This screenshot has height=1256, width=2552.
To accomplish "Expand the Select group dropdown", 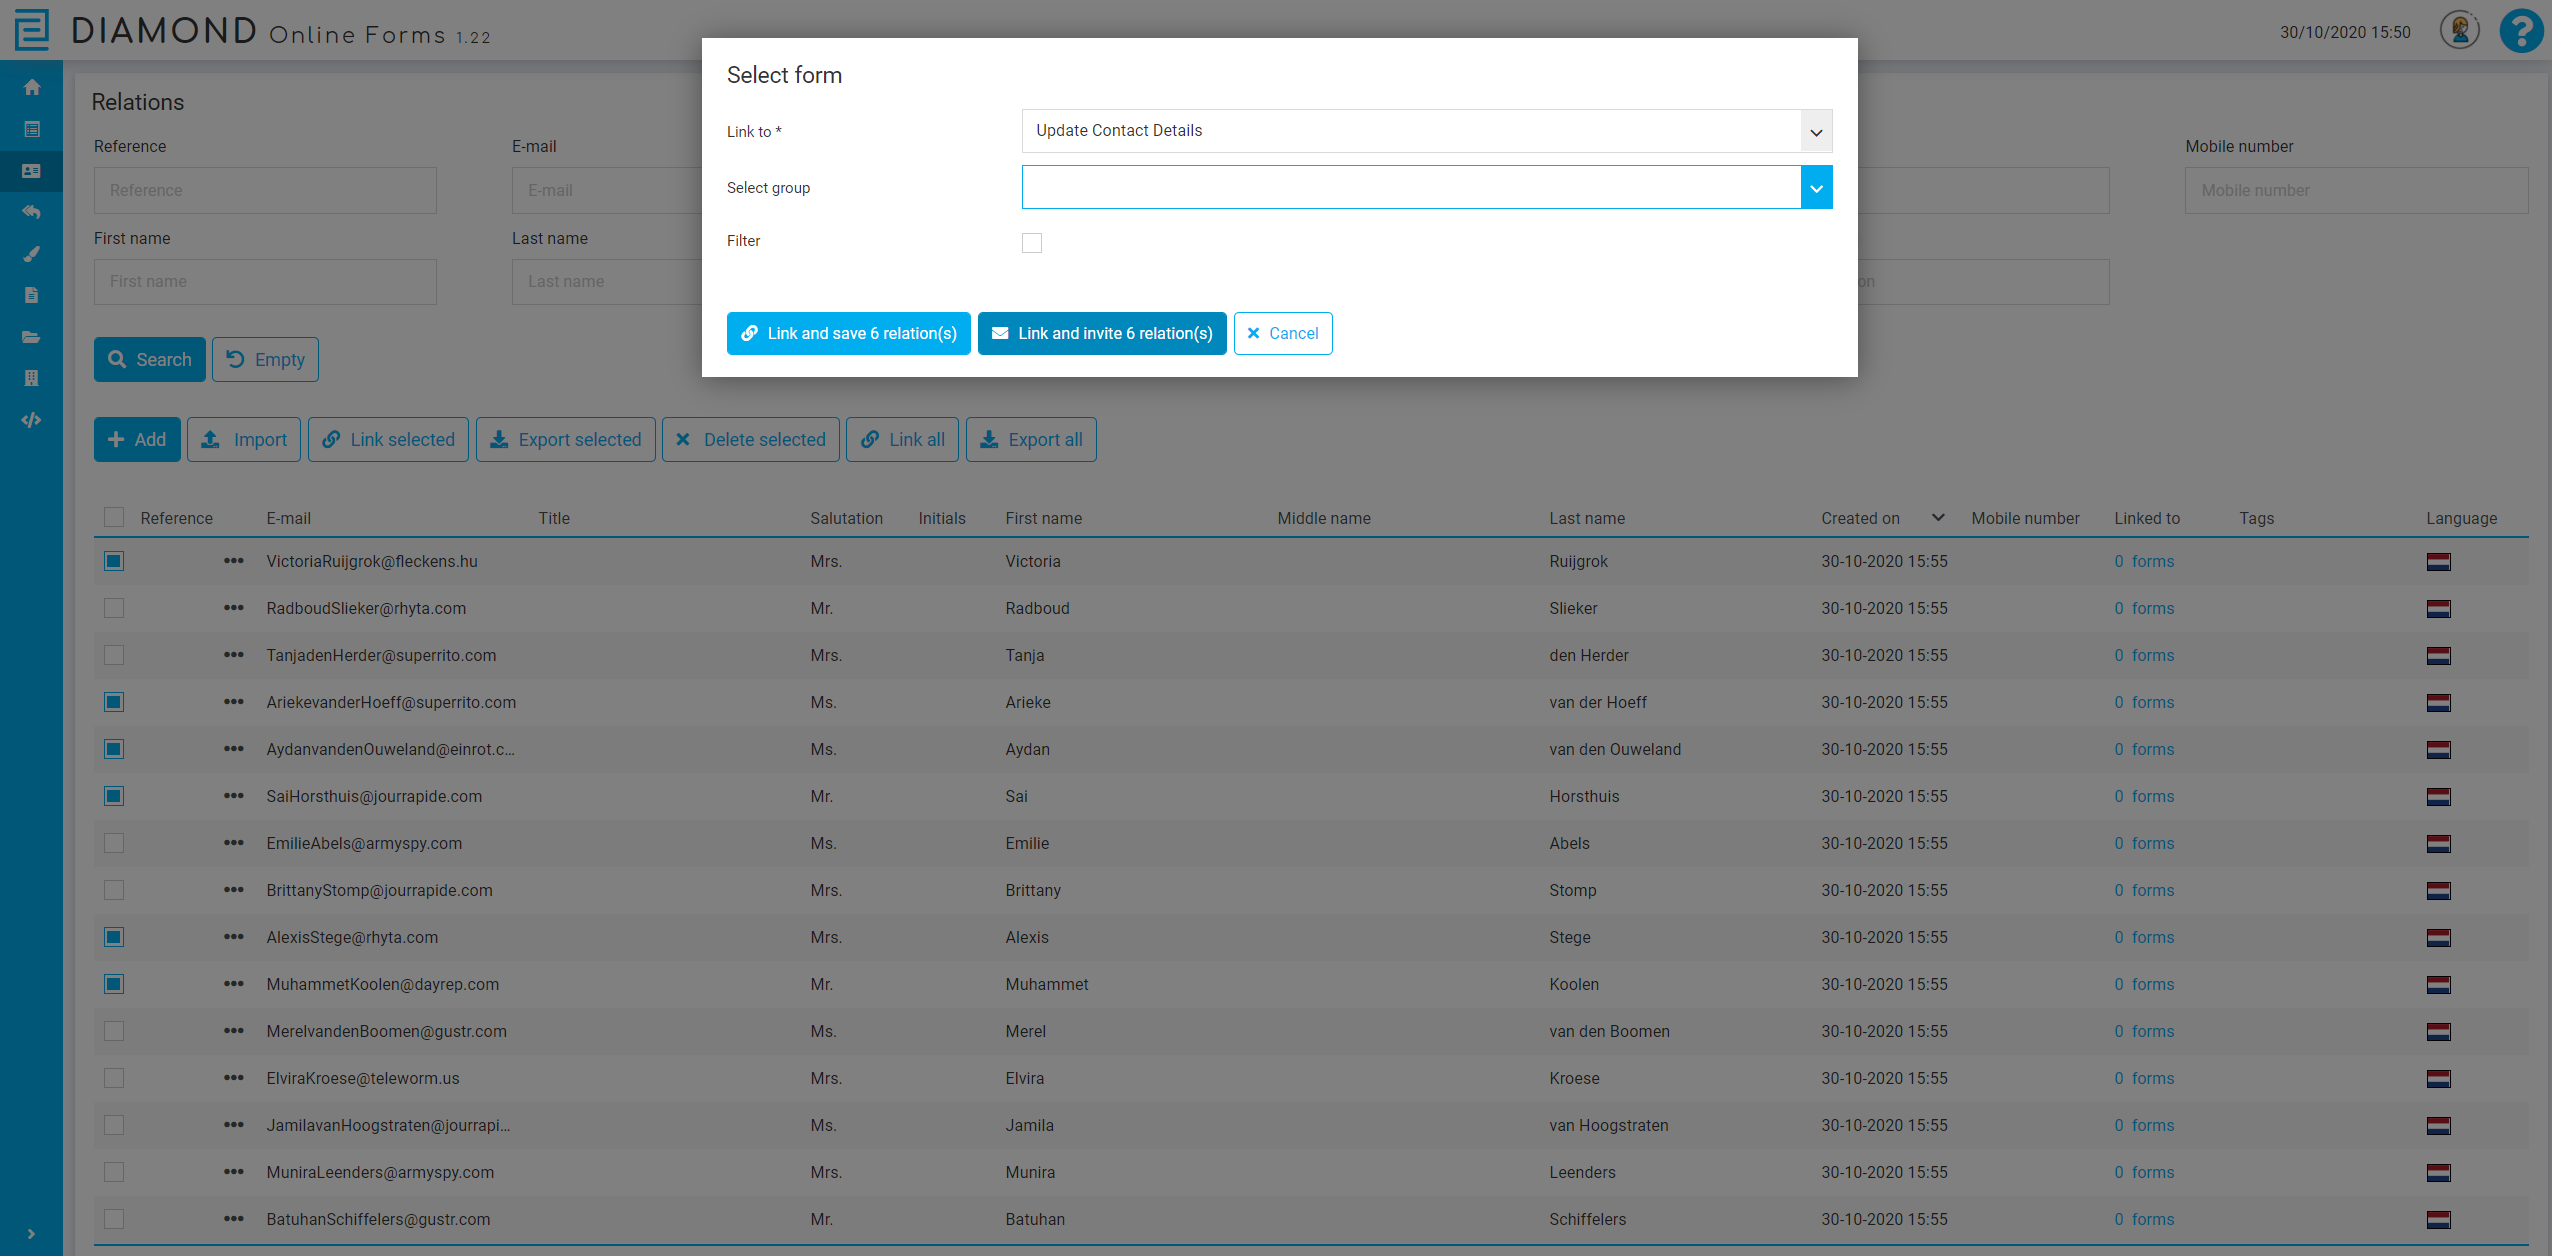I will coord(1815,187).
